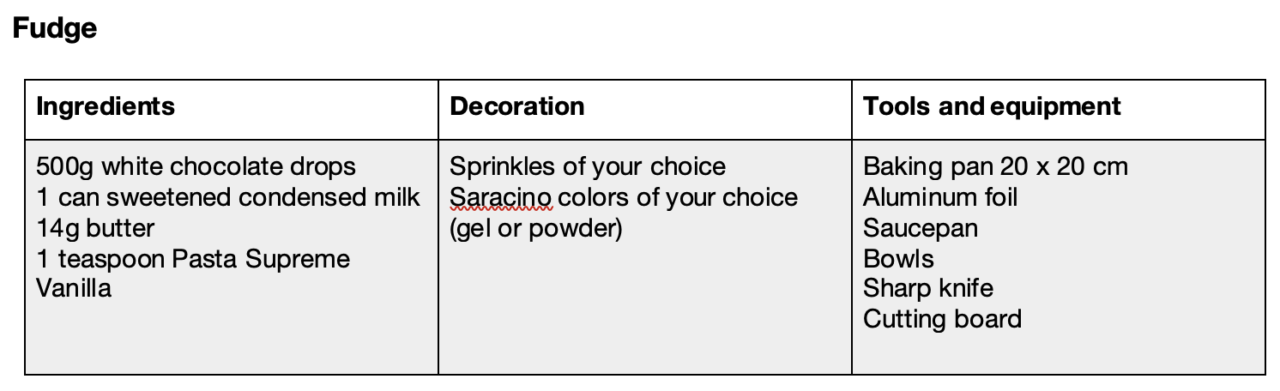Click 'Baking pan 20 x 20 cm' line
Screen dimensions: 1280x391
click(x=995, y=166)
